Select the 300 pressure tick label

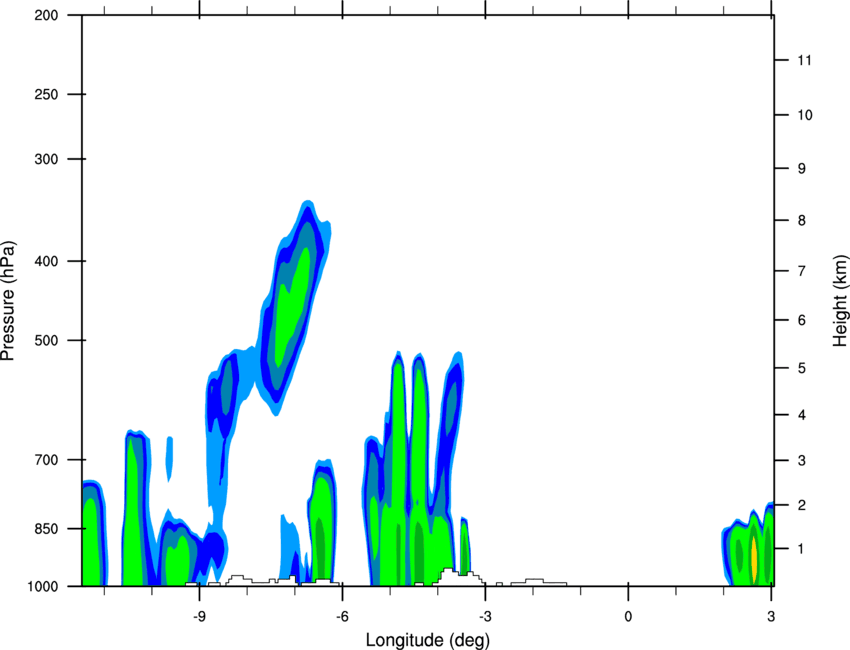46,159
